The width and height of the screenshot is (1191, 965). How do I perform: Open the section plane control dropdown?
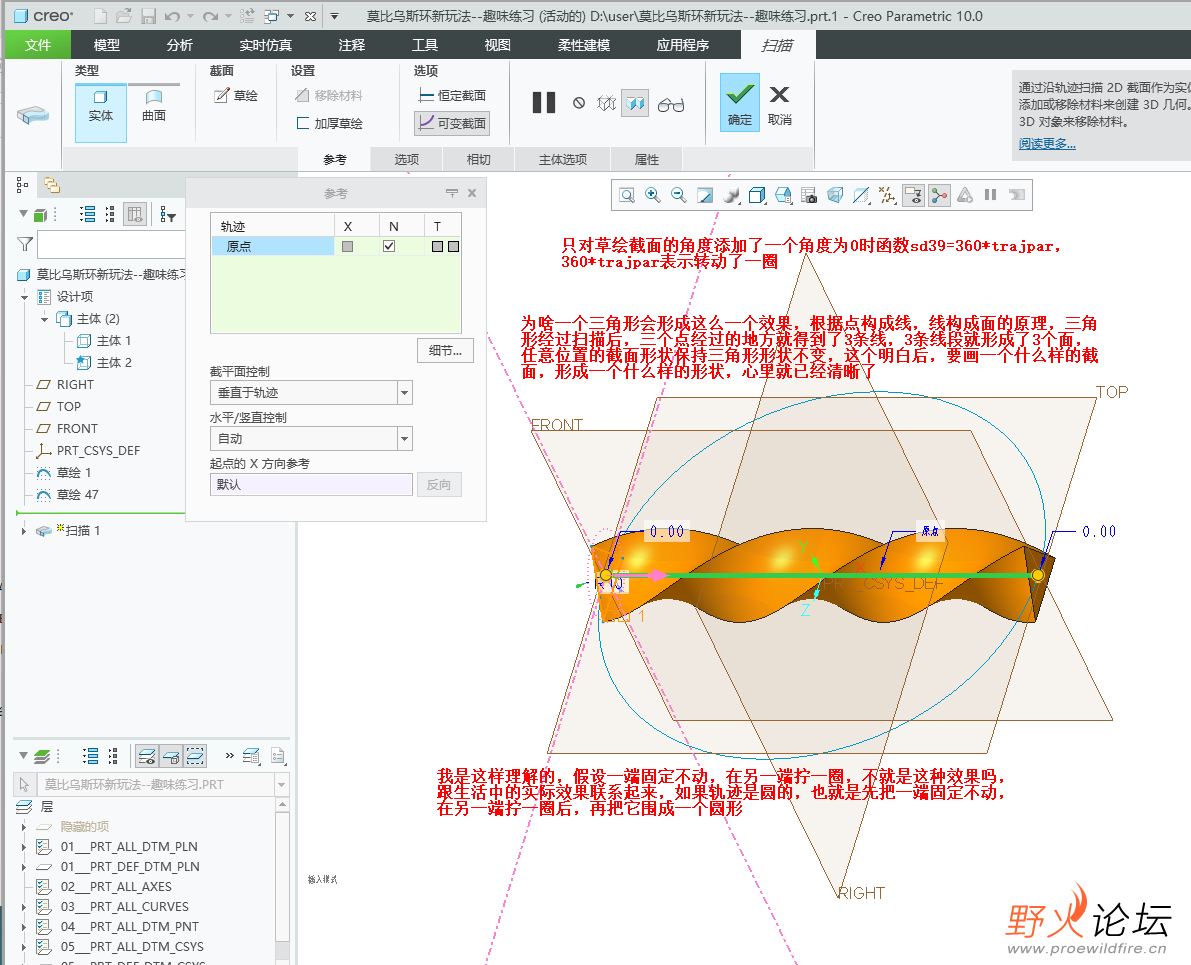[405, 393]
